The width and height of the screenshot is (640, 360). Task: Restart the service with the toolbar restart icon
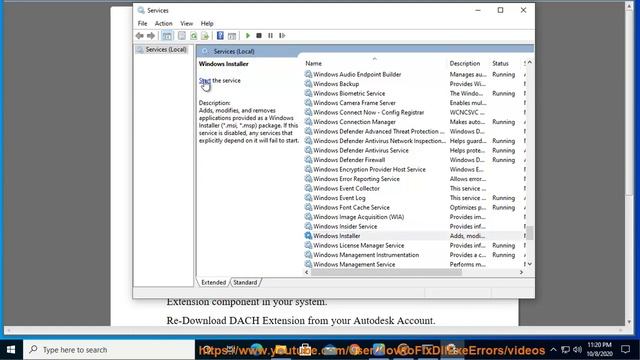tap(282, 36)
